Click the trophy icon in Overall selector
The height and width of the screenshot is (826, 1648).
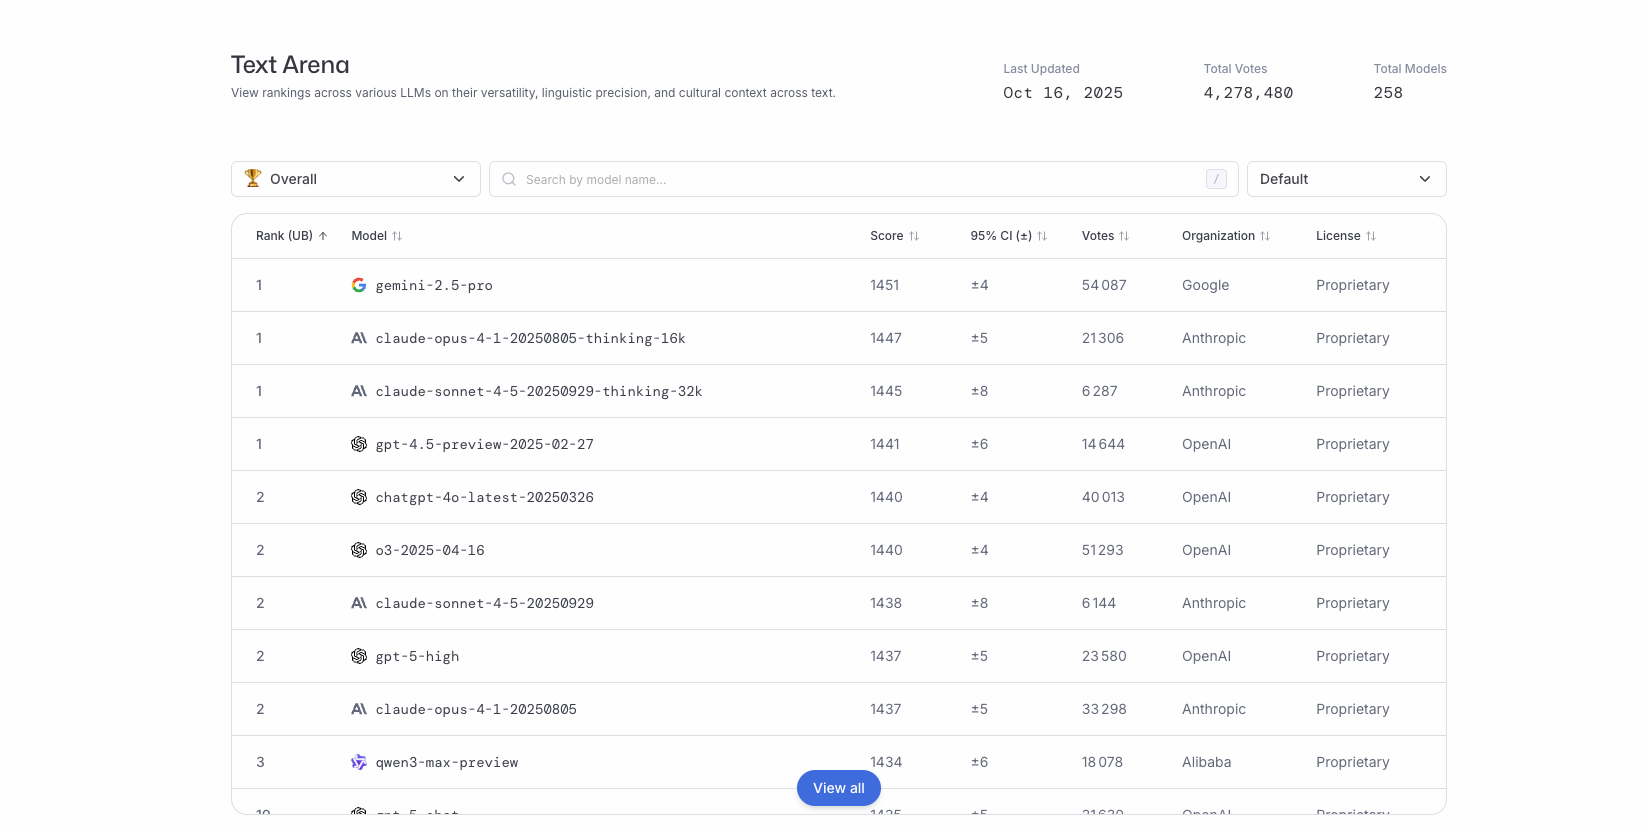(x=253, y=178)
